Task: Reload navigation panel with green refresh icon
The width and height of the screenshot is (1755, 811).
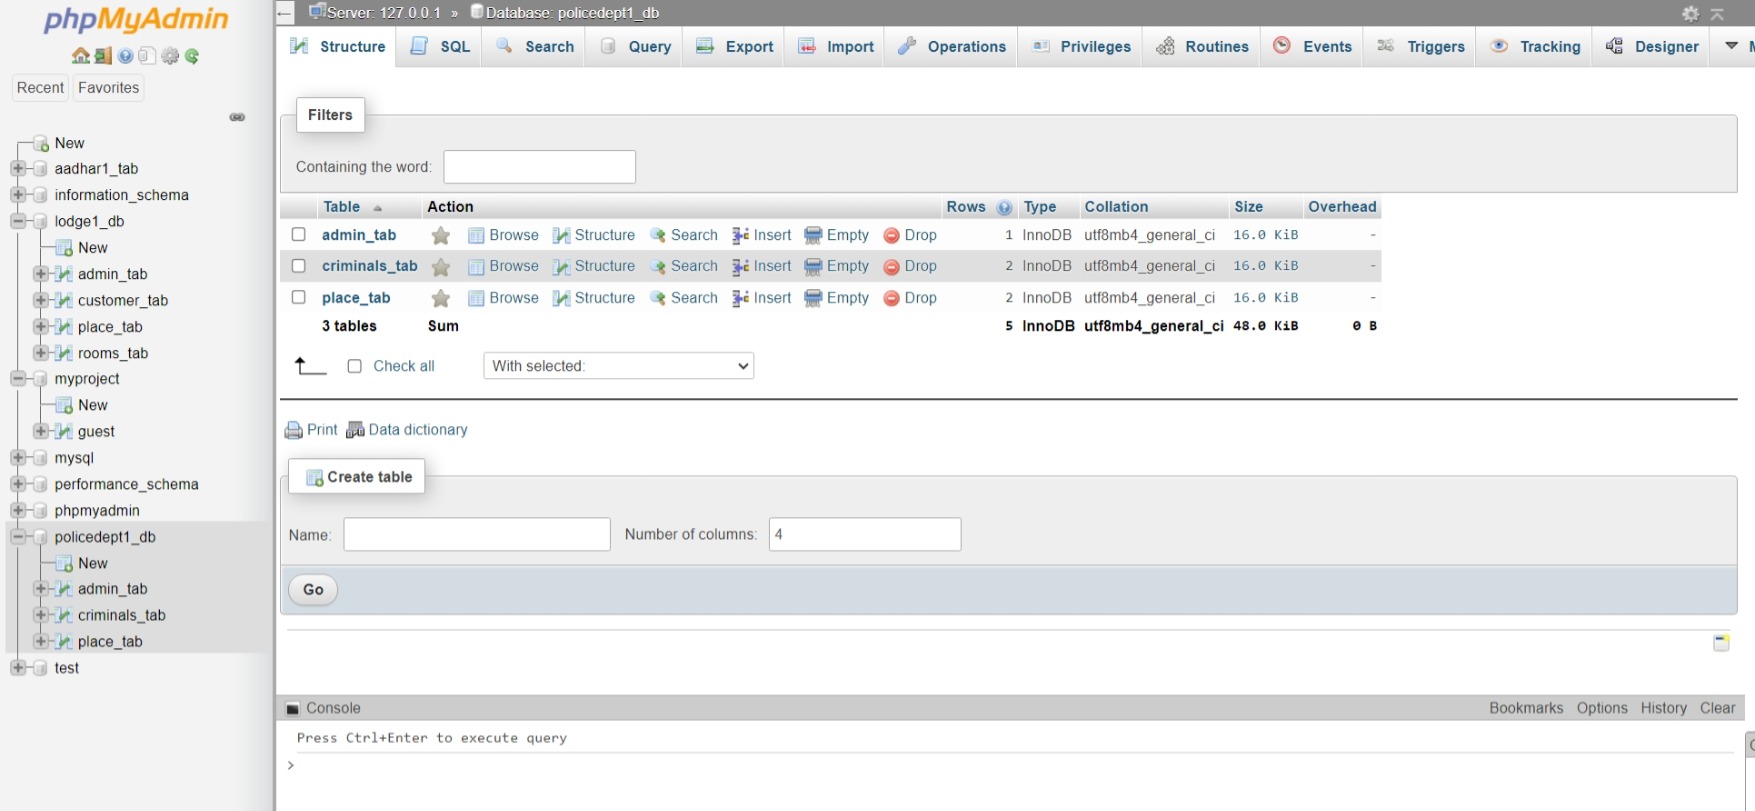Action: pos(192,56)
